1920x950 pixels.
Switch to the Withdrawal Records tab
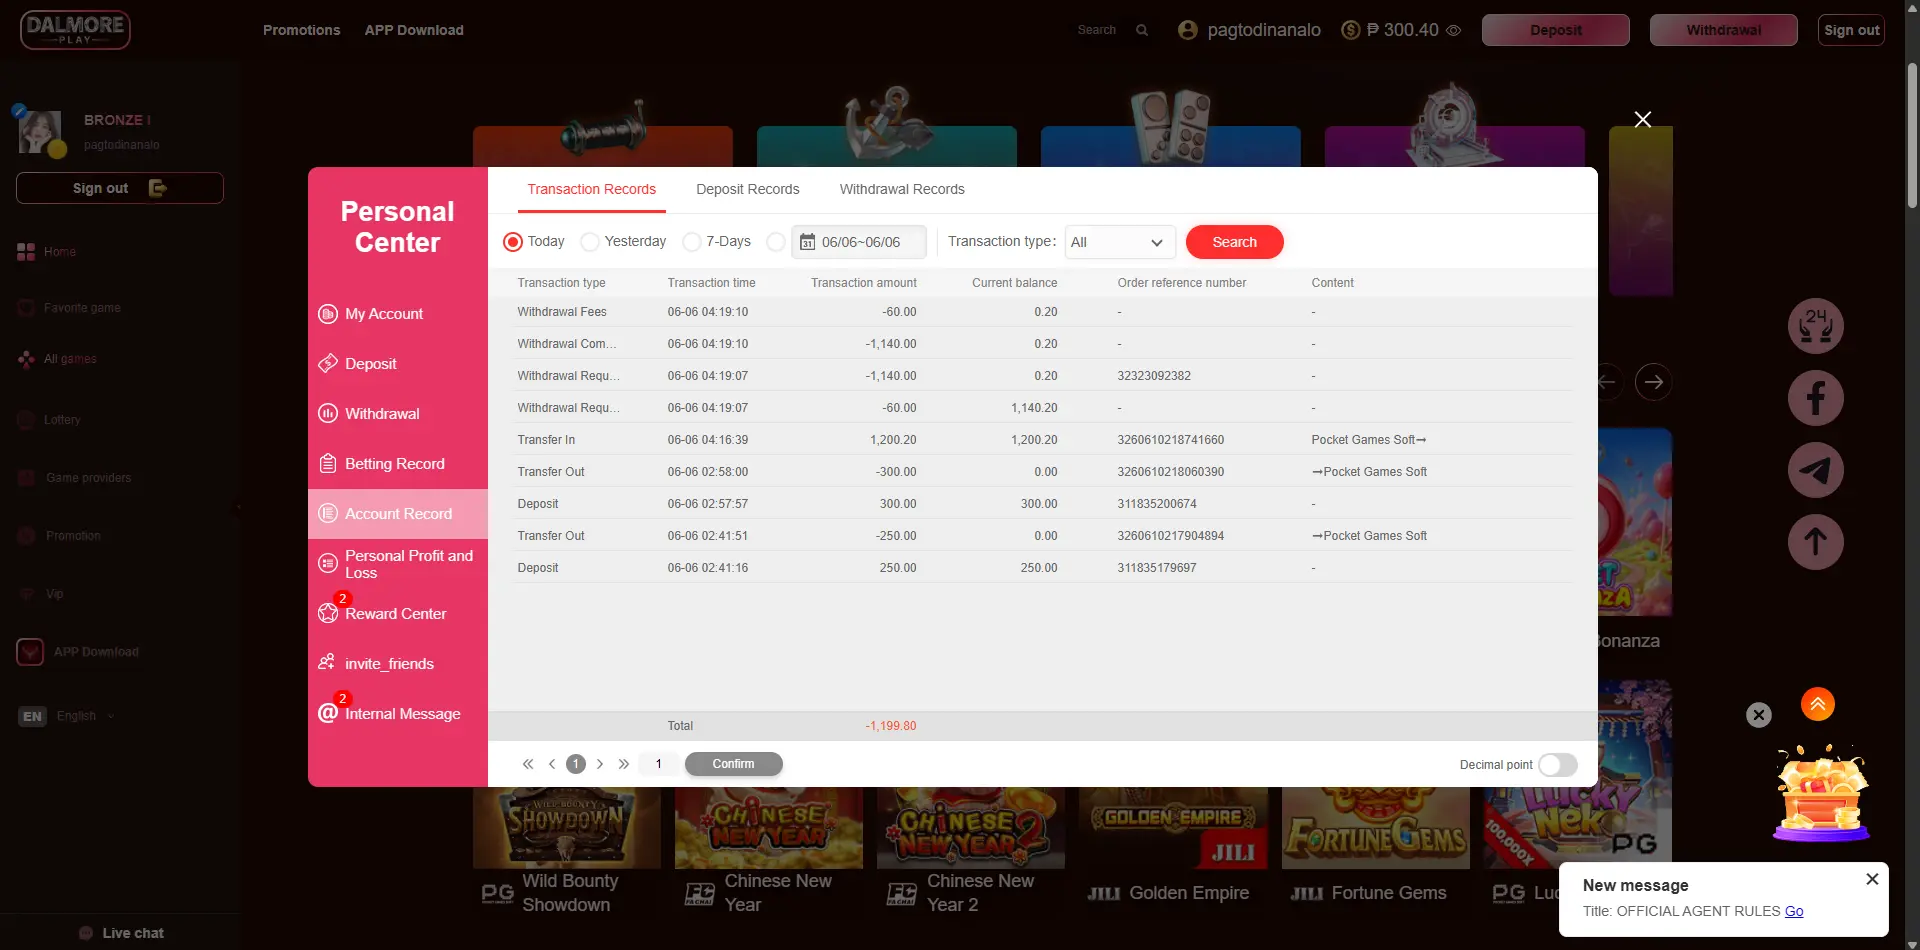902,189
